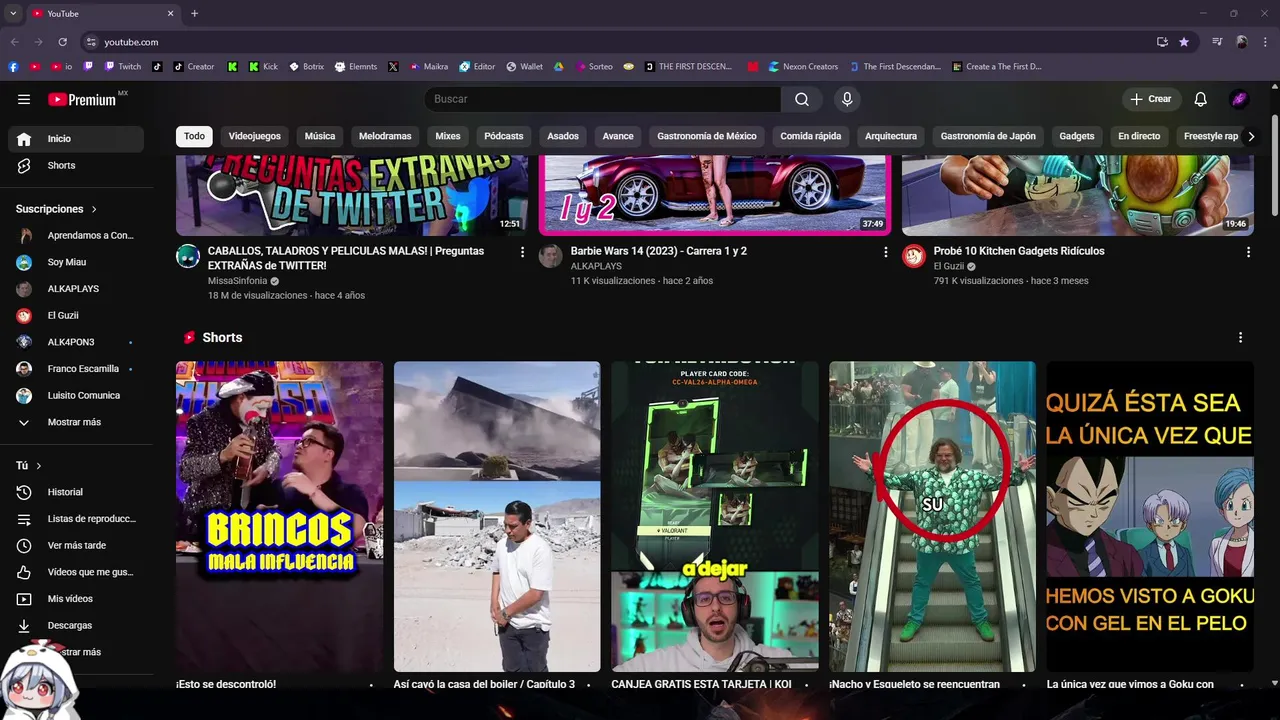This screenshot has height=720, width=1280.
Task: Open the El Guzii subscription in sidebar
Action: pos(76,315)
